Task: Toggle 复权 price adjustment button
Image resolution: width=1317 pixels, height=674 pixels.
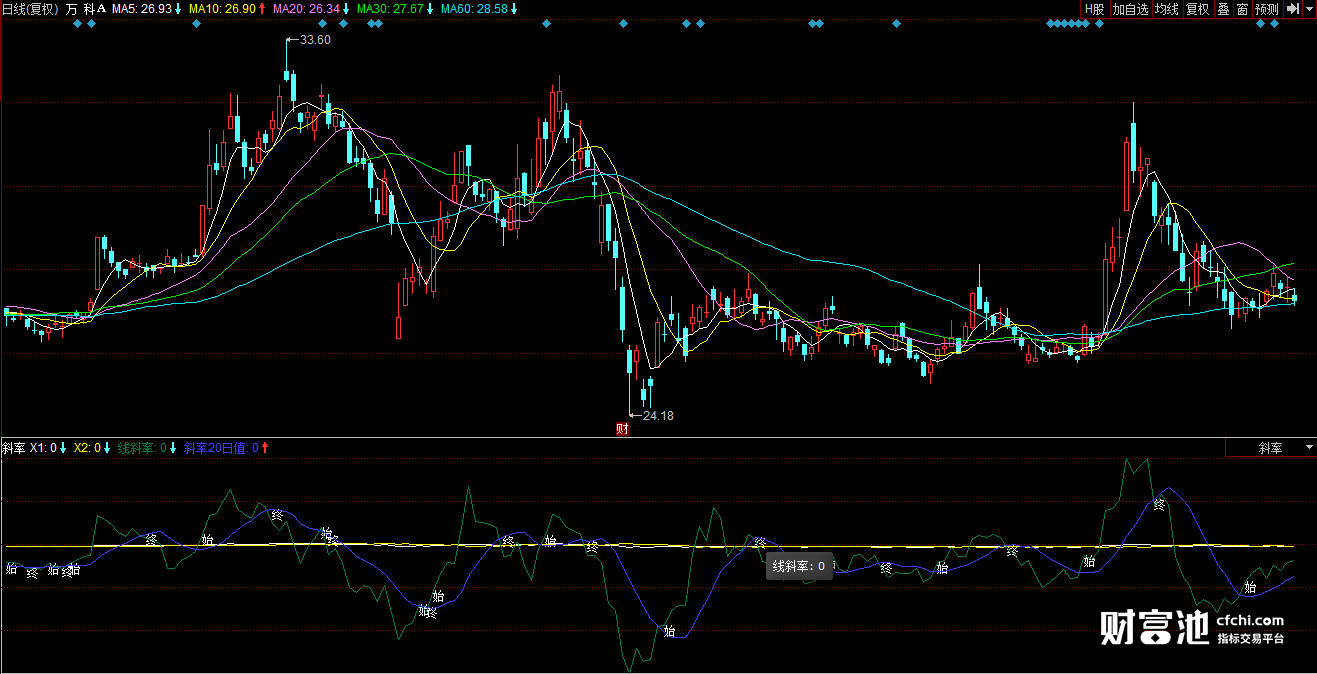Action: point(1197,9)
